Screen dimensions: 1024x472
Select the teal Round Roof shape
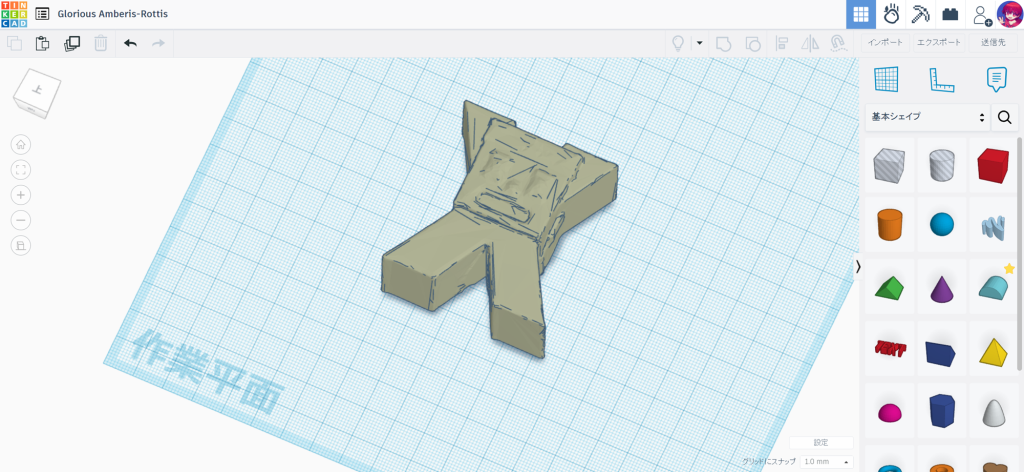(993, 288)
